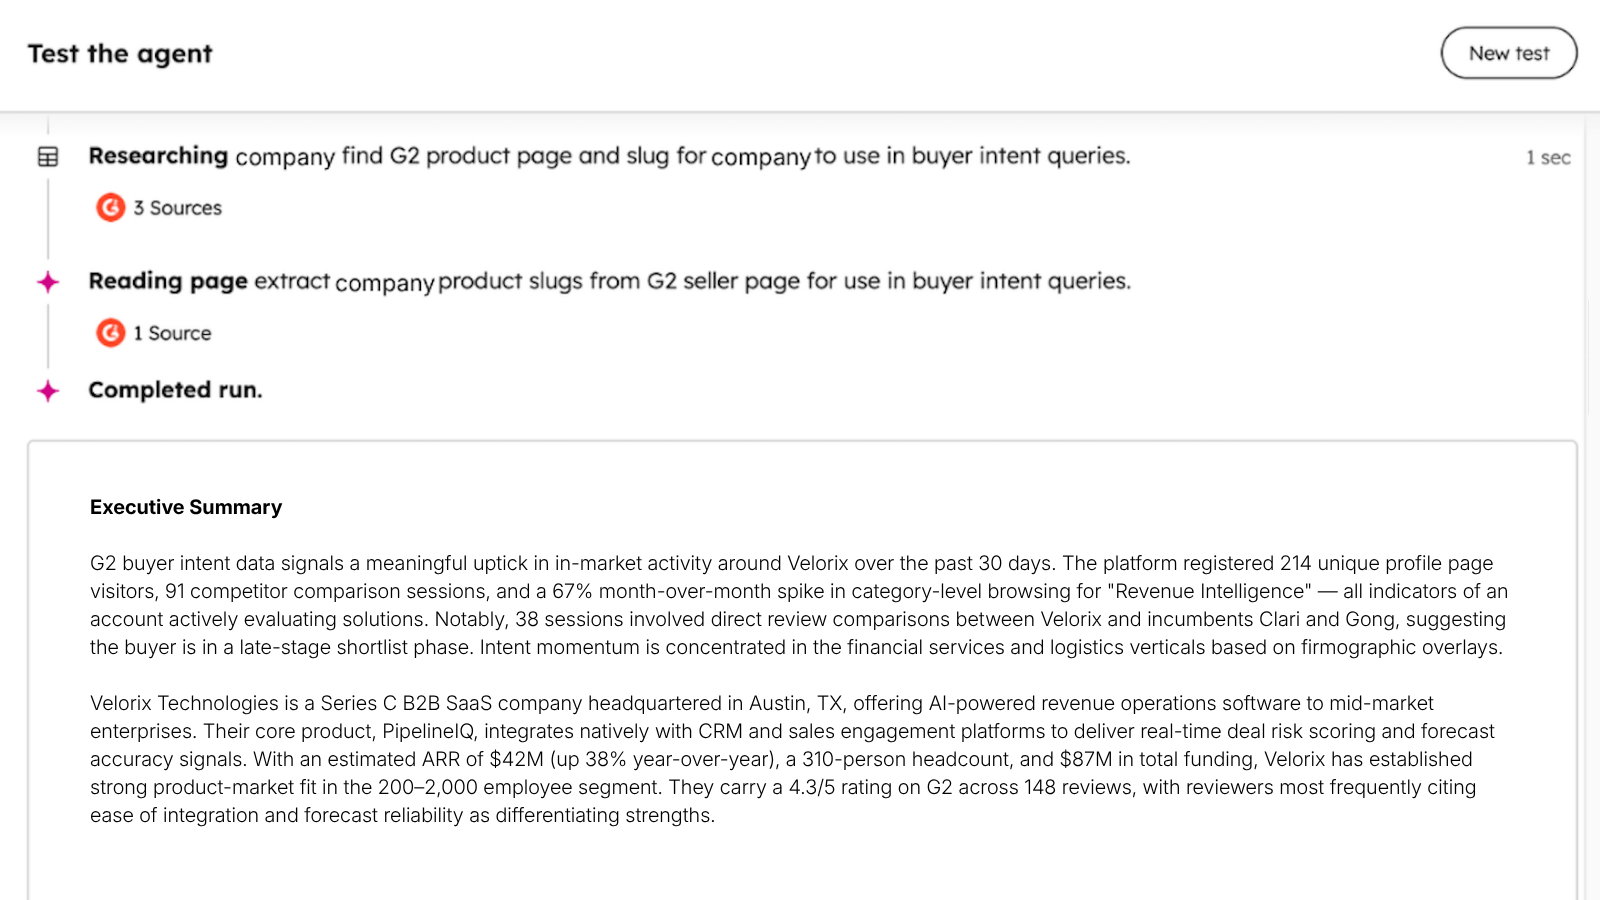Expand the 1 Source list
Viewport: 1600px width, 900px height.
point(172,333)
